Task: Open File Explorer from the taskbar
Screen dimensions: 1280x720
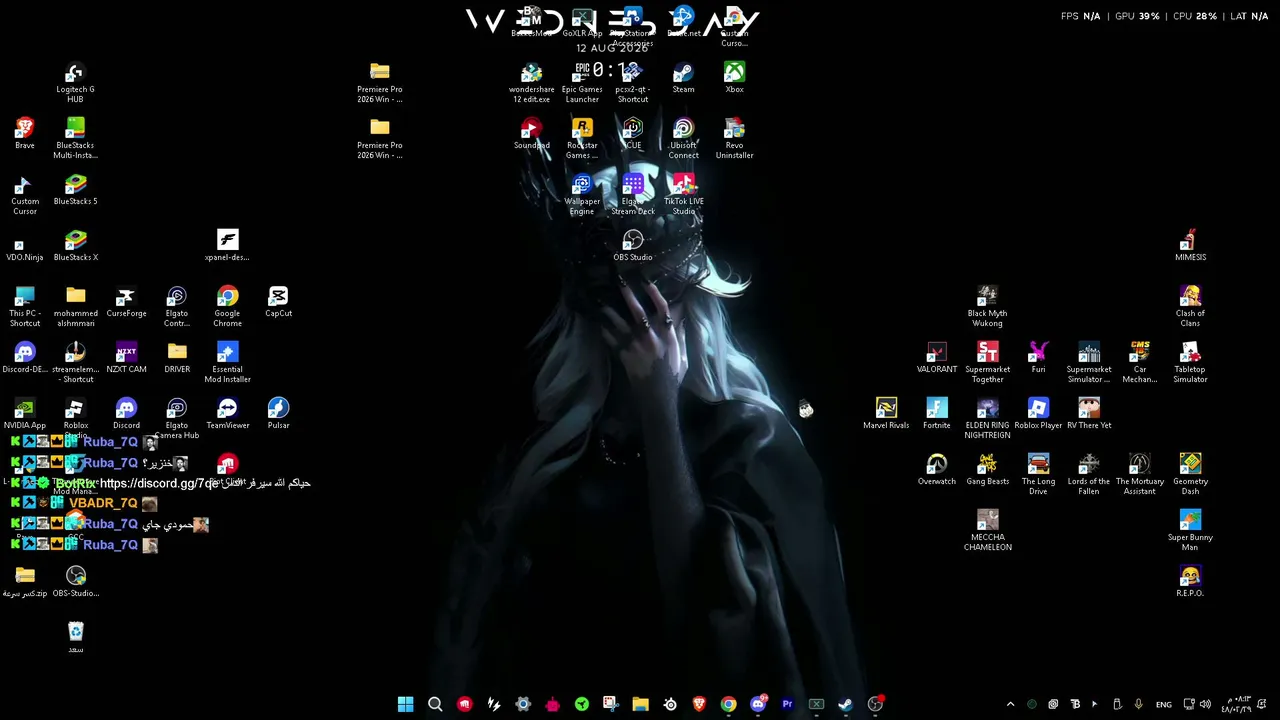Action: [x=640, y=704]
